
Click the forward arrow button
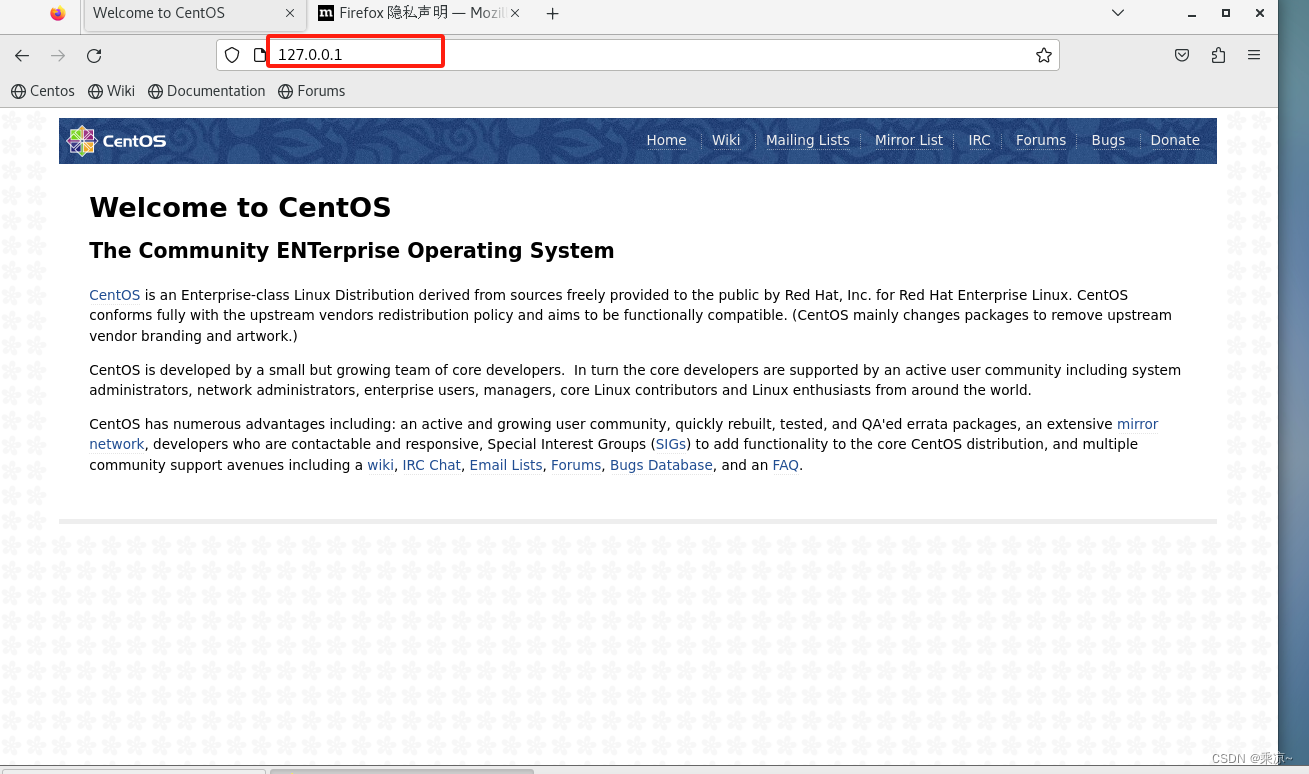tap(58, 56)
